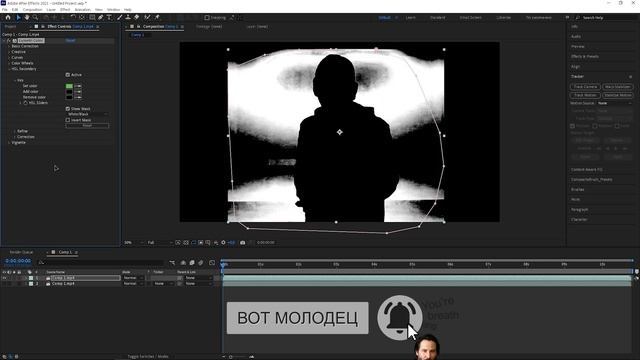
Task: Select the Selection arrow tool
Action: [18, 18]
